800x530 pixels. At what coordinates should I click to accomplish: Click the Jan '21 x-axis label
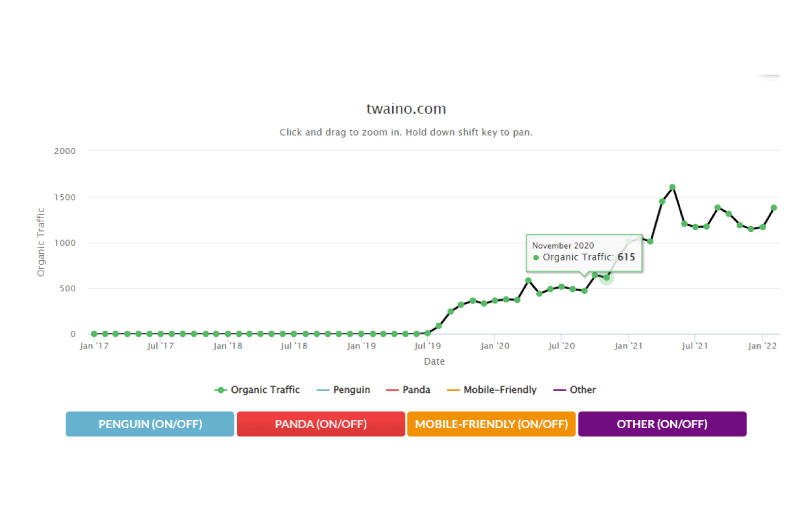click(x=629, y=346)
